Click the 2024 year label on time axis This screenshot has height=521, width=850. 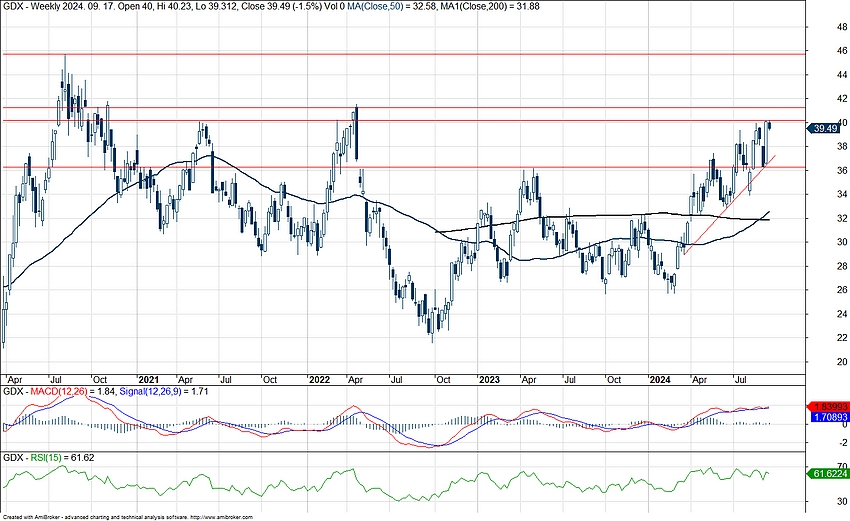tap(660, 380)
